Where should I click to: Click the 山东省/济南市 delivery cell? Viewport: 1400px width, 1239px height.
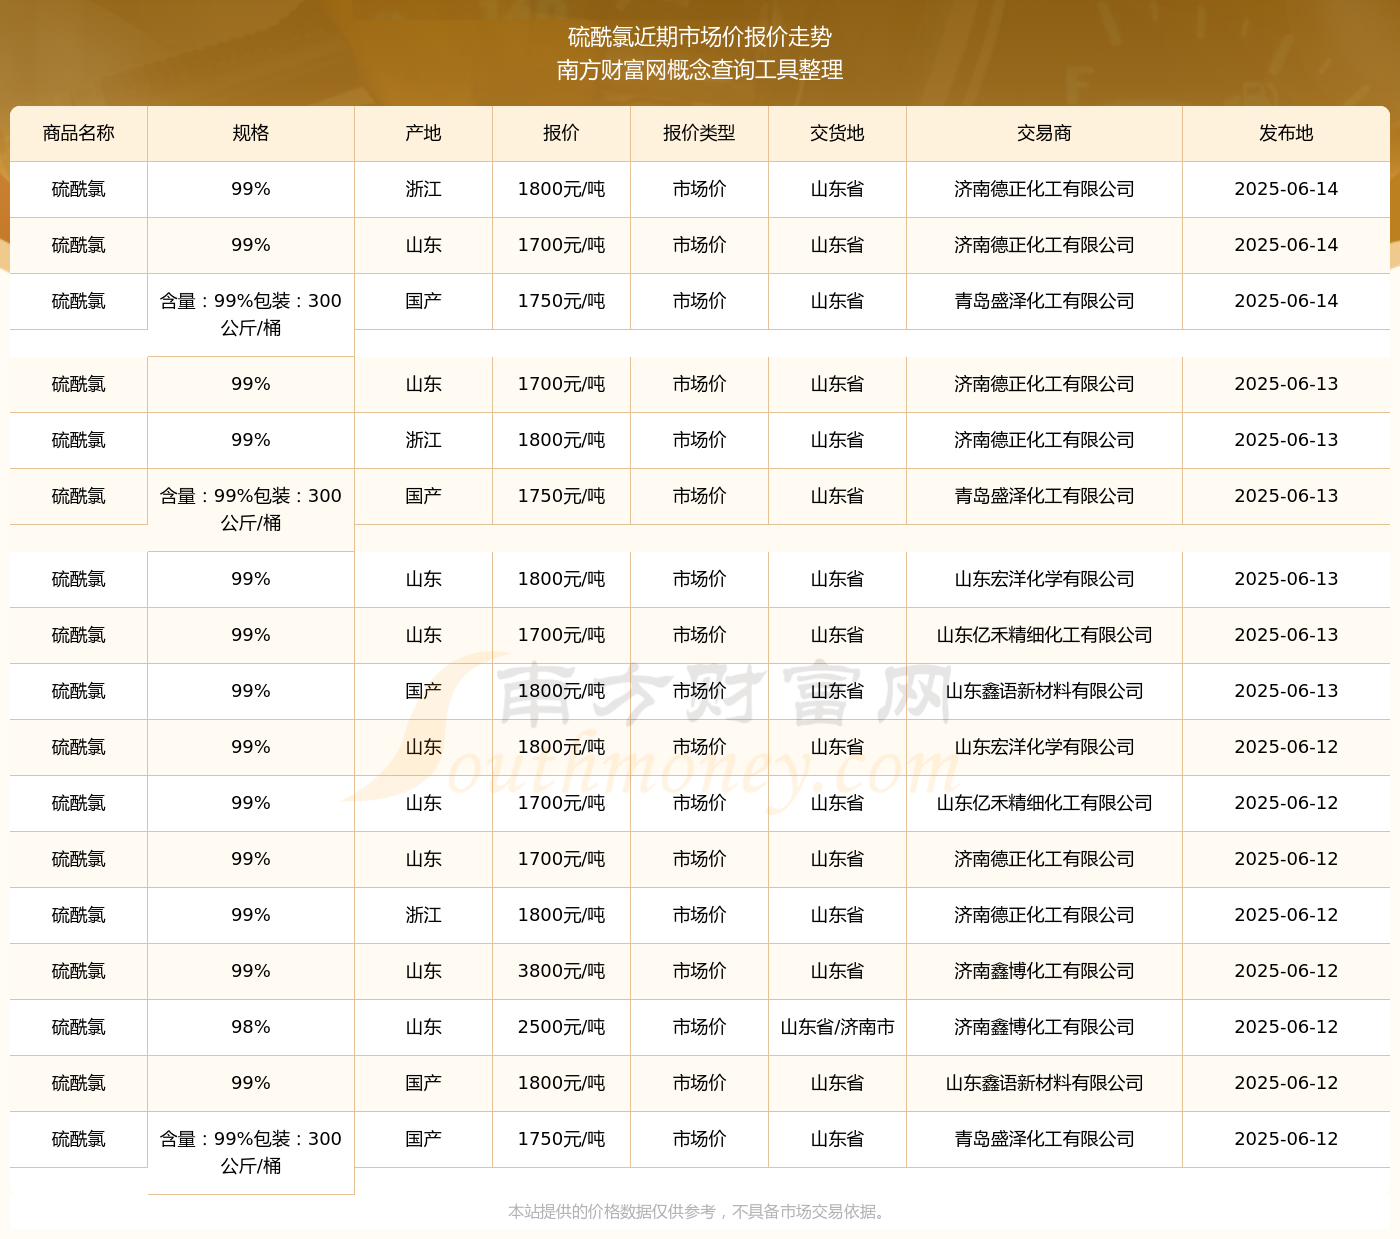pos(838,1027)
